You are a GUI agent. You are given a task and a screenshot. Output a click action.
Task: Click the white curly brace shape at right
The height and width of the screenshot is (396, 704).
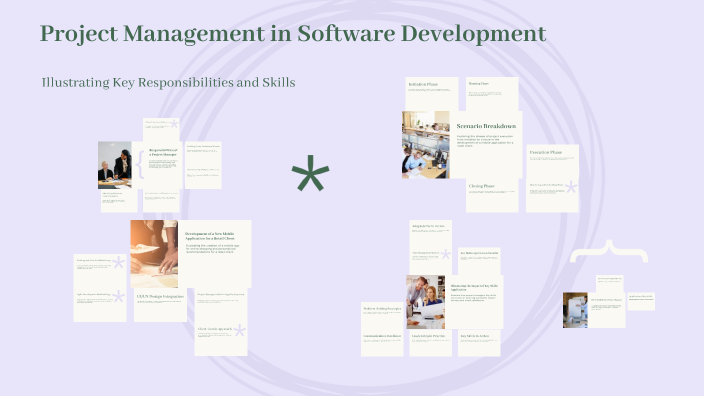(x=609, y=251)
